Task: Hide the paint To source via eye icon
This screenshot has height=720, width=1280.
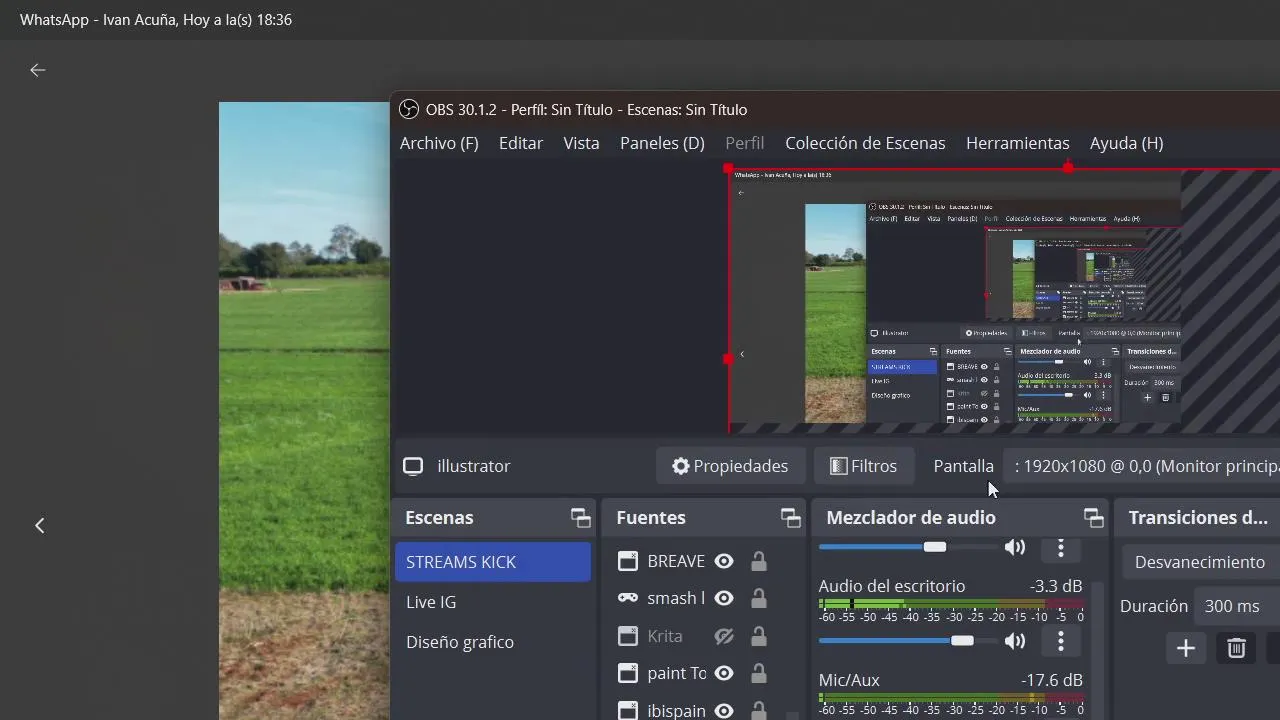Action: pos(724,673)
